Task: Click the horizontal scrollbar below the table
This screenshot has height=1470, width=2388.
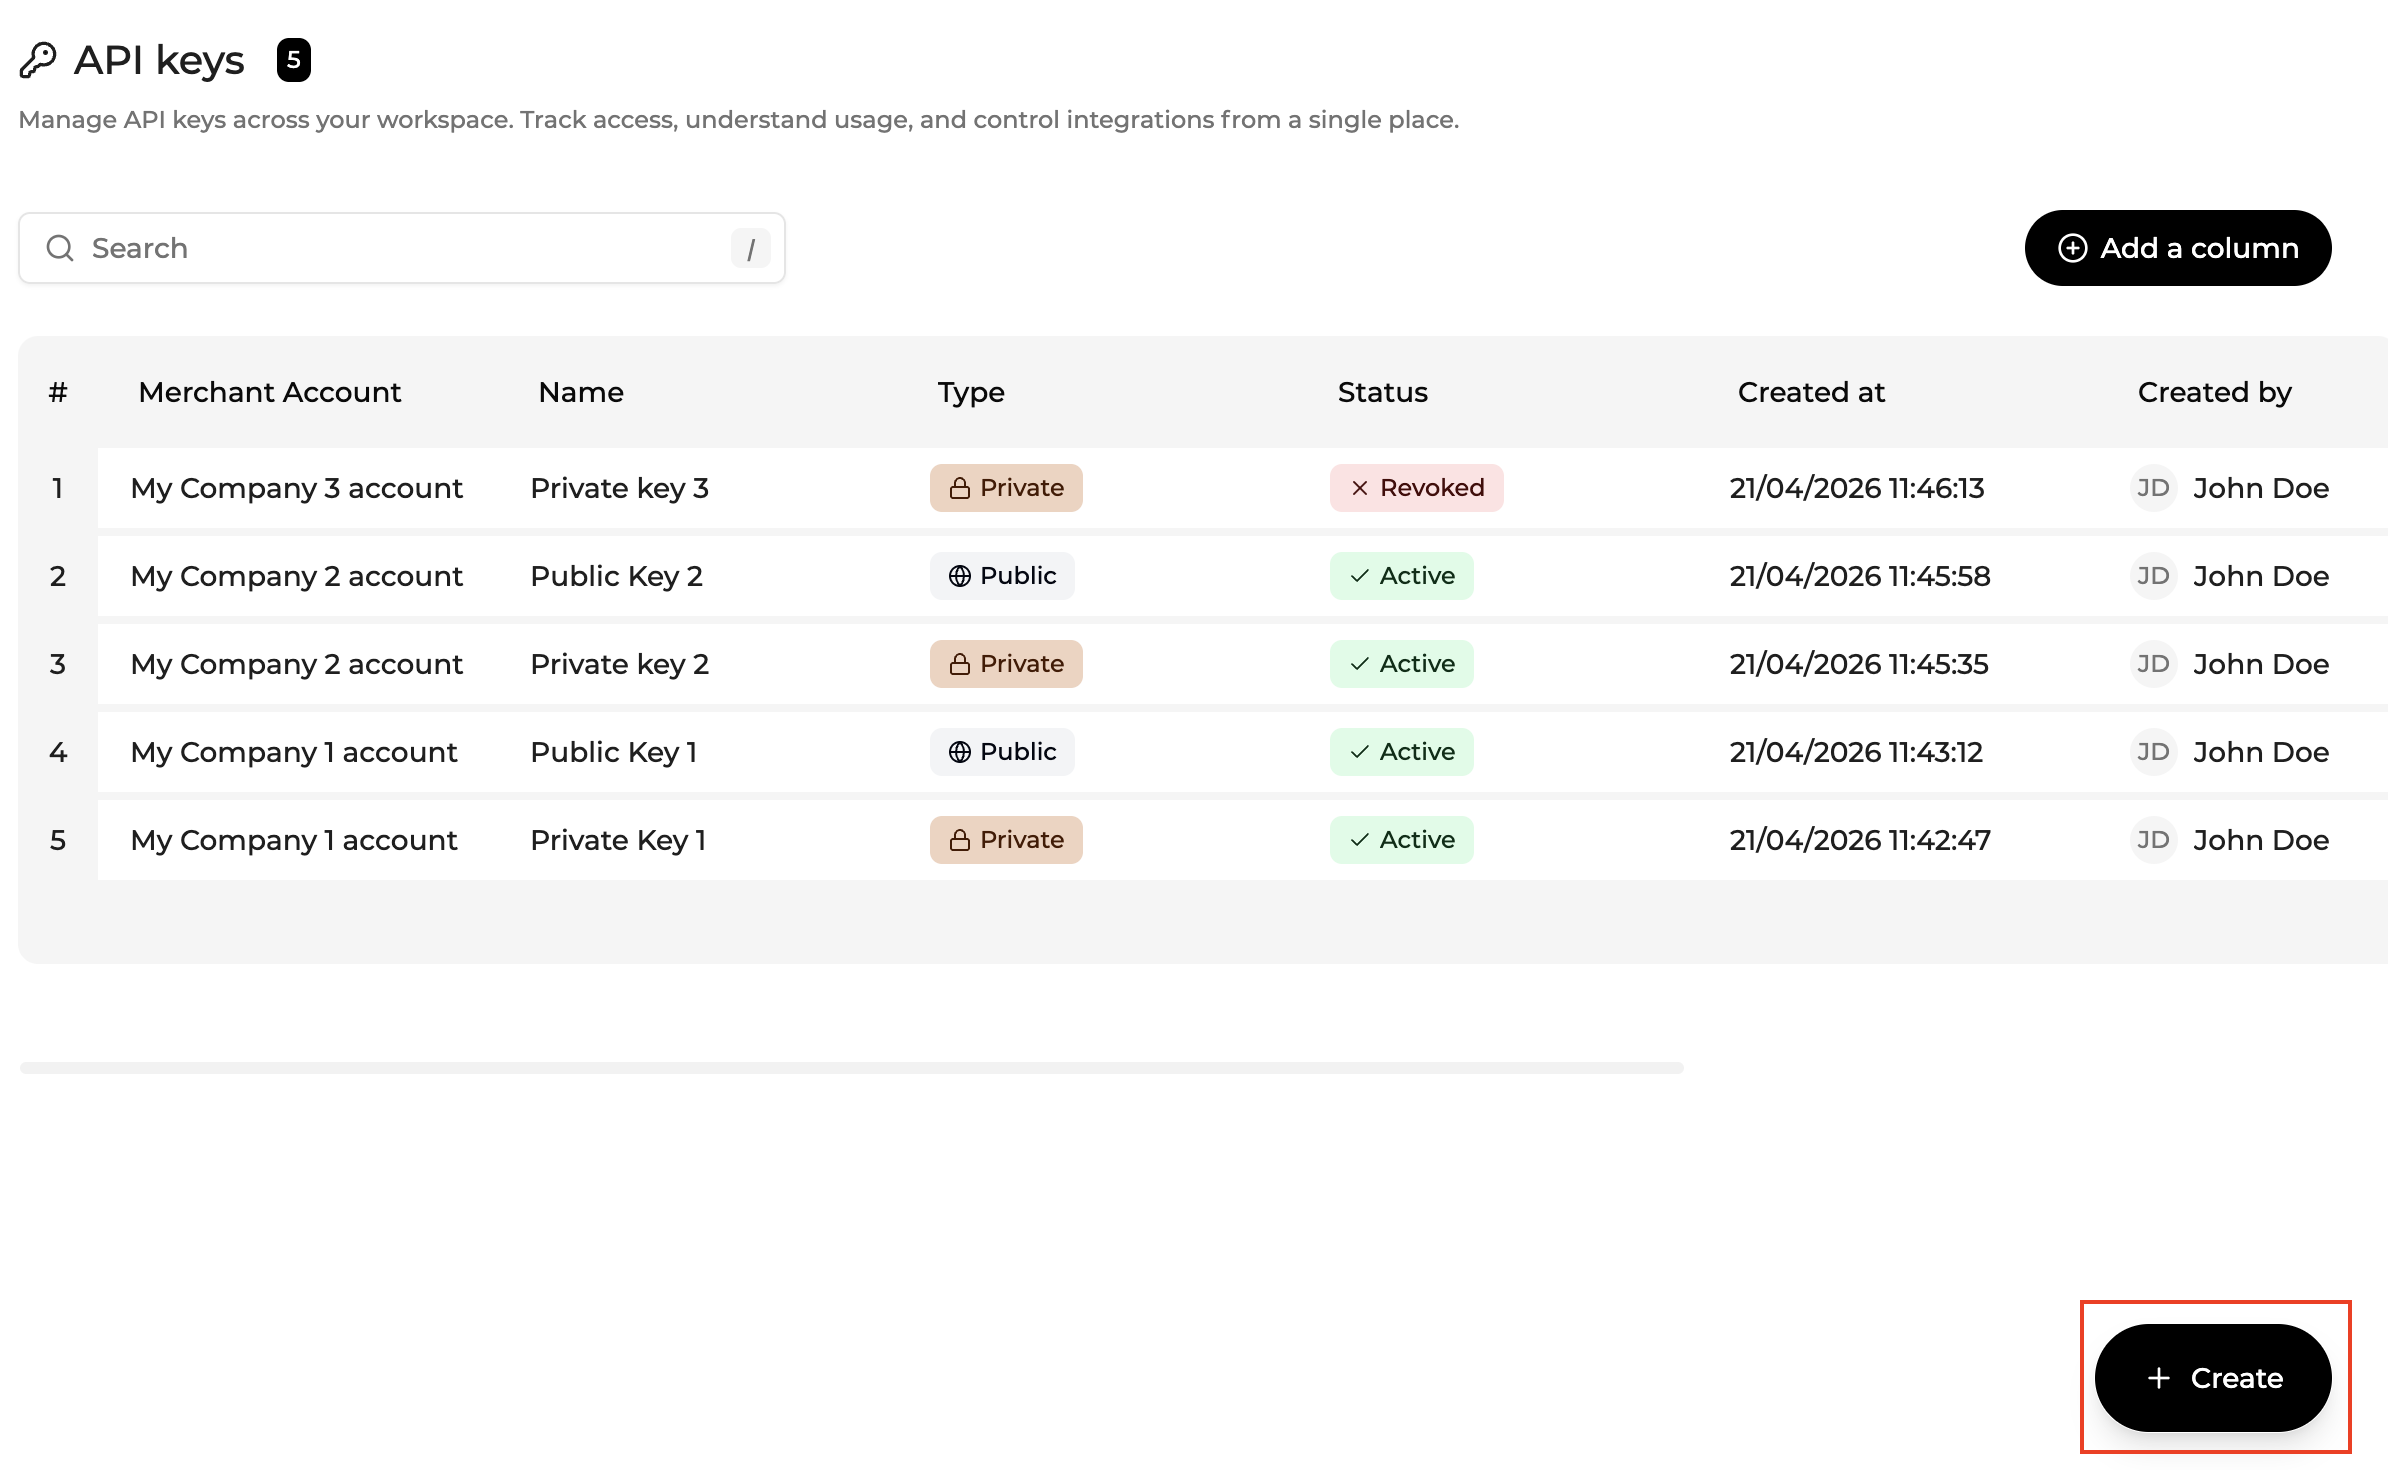Action: [850, 1068]
